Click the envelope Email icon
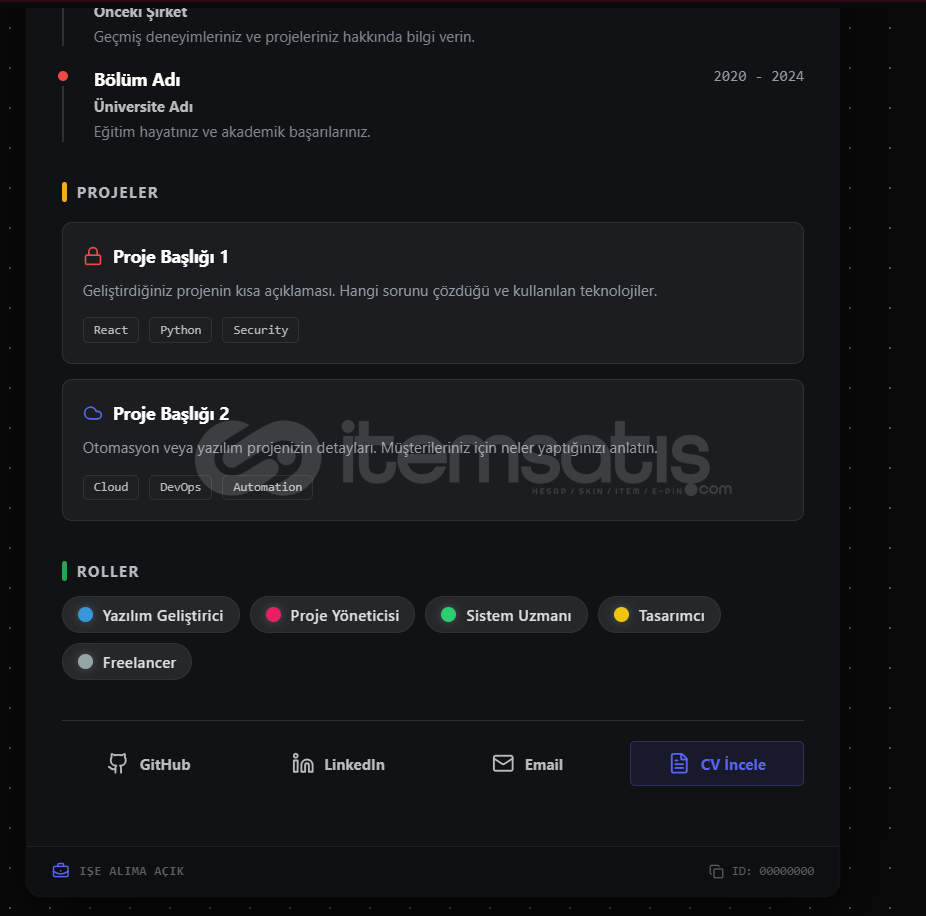This screenshot has width=926, height=916. (x=503, y=763)
